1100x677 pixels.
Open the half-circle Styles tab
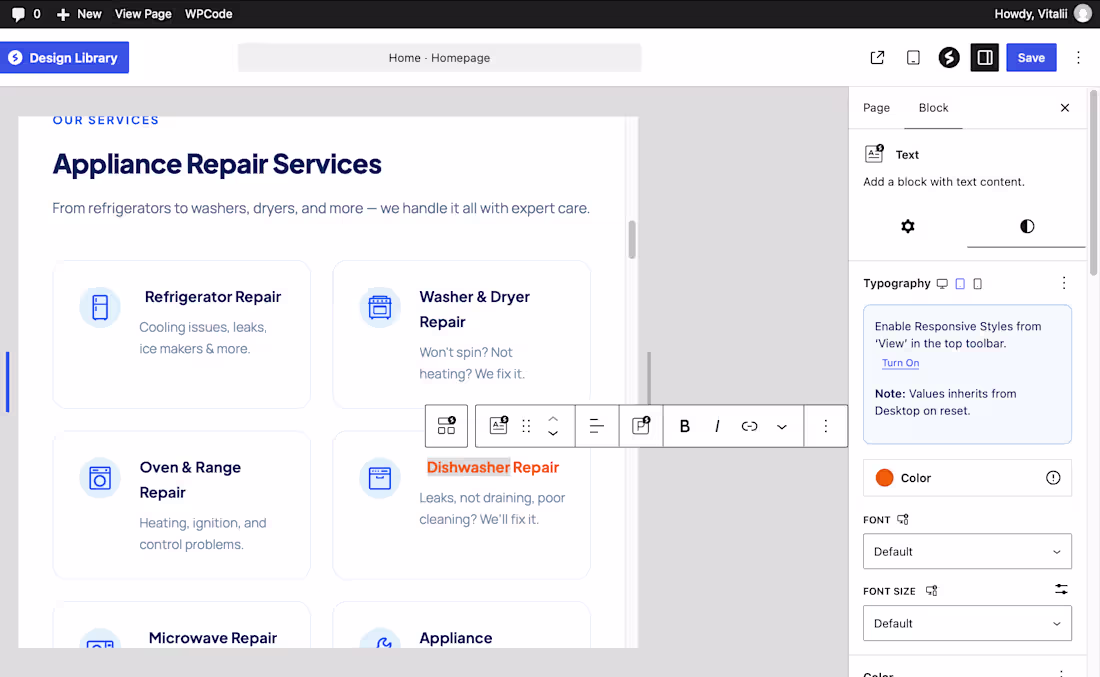point(1026,226)
